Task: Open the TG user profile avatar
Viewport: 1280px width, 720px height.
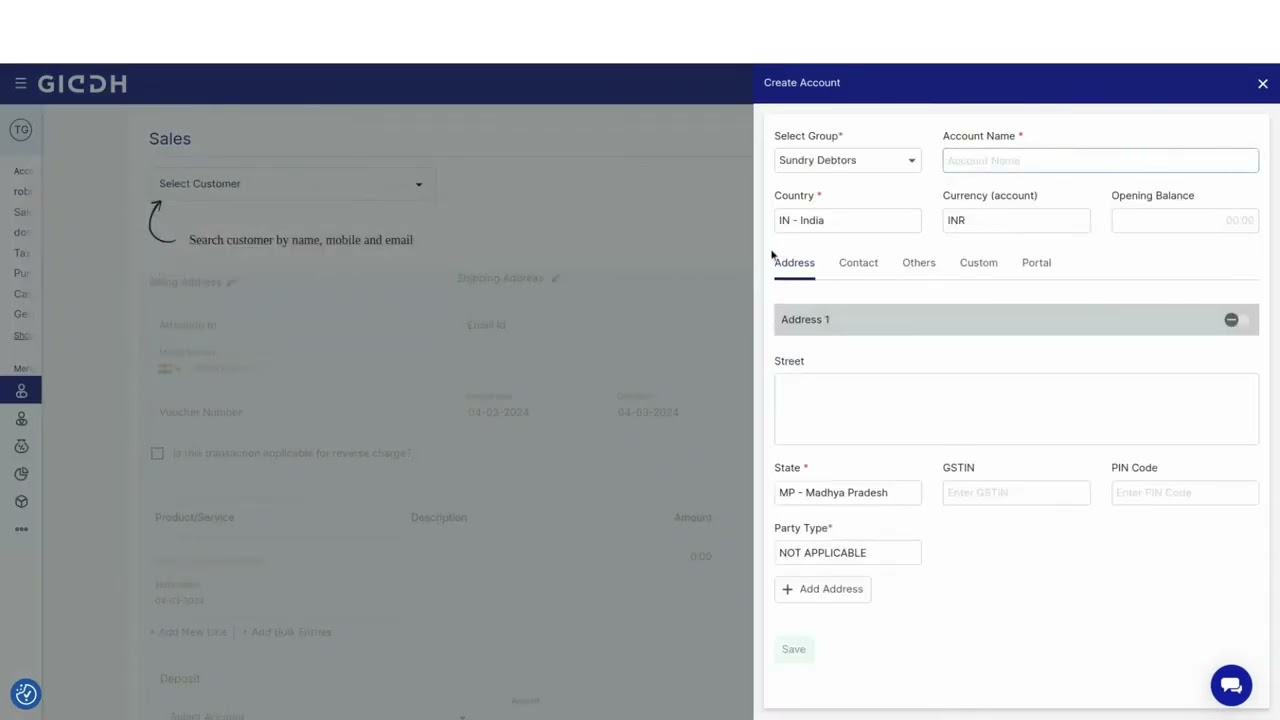Action: (21, 130)
